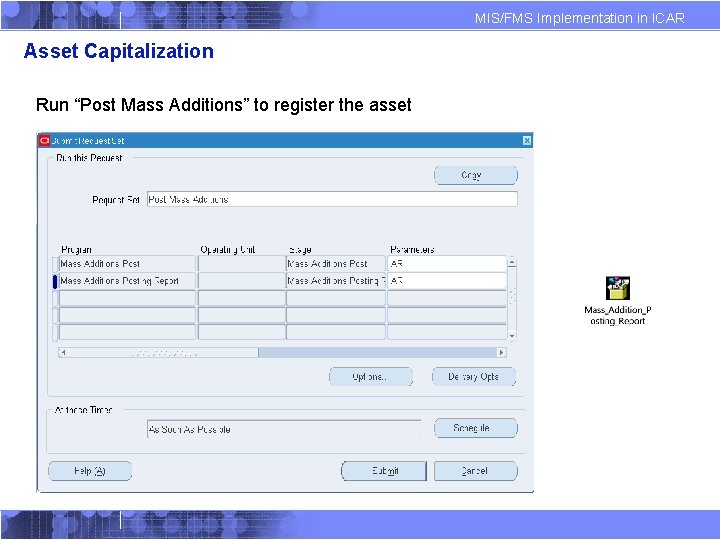Open the Mass_Addition_Posting Report embedded file icon

pyautogui.click(x=618, y=301)
